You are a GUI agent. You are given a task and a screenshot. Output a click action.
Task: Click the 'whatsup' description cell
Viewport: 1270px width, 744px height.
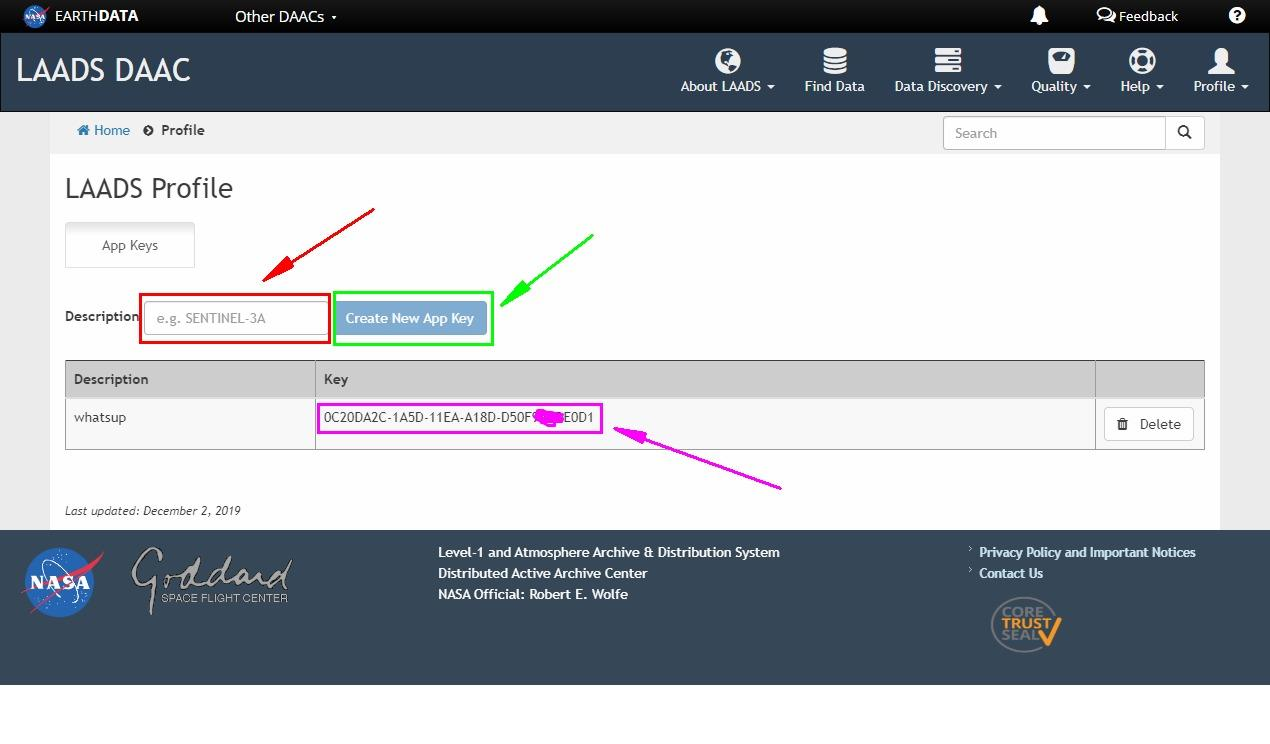(190, 423)
